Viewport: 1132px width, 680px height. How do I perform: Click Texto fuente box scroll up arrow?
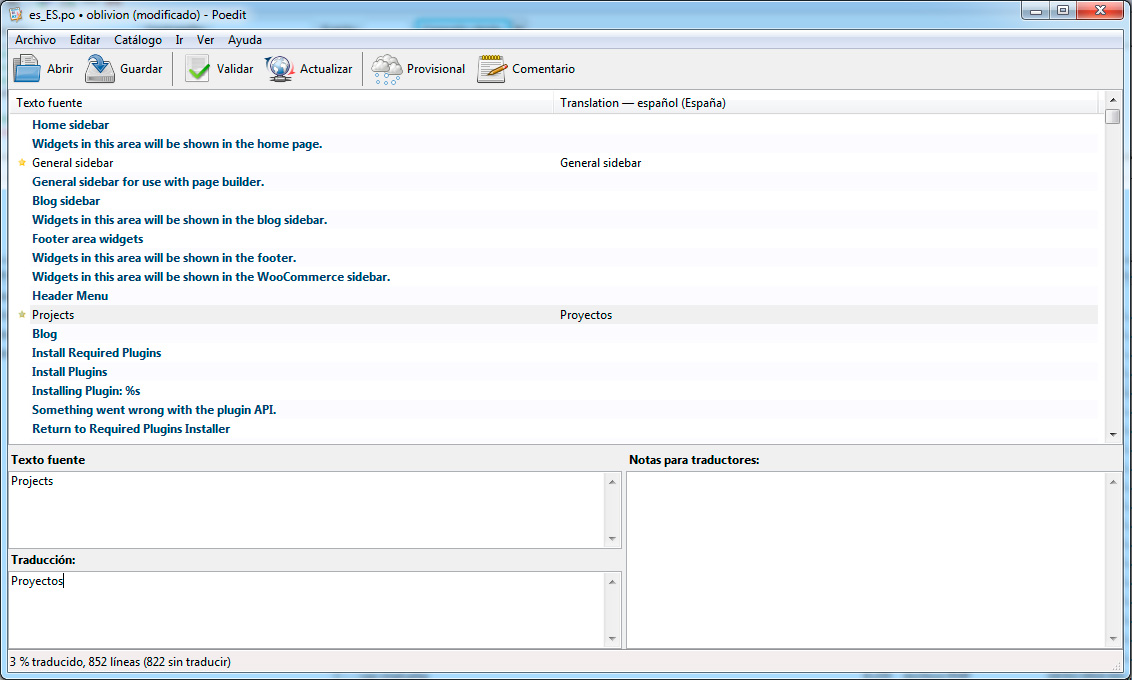click(612, 481)
